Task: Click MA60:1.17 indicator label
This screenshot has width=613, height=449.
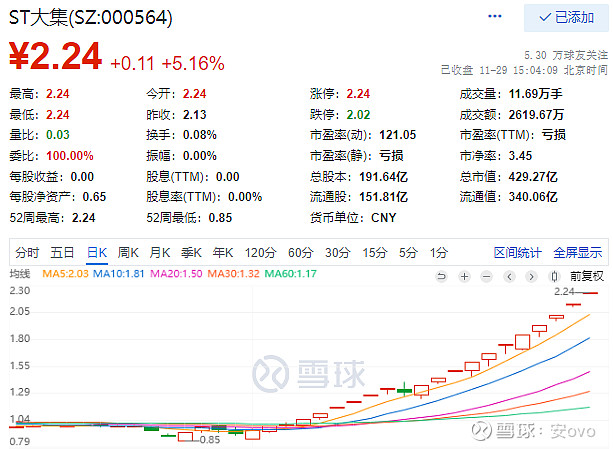Action: point(290,274)
